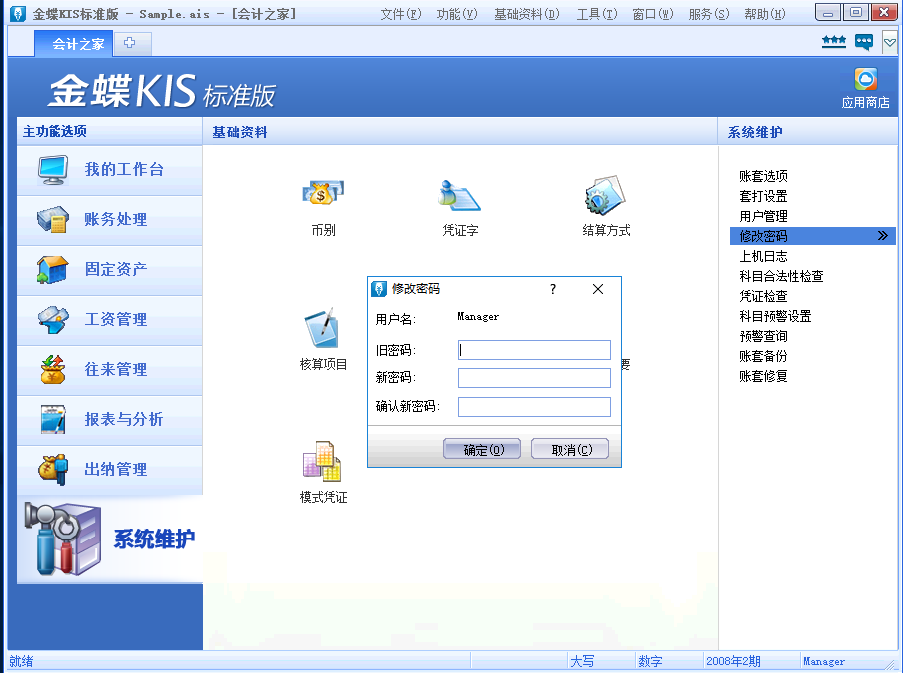
Task: Close the 修改密码 dialog
Action: point(598,289)
